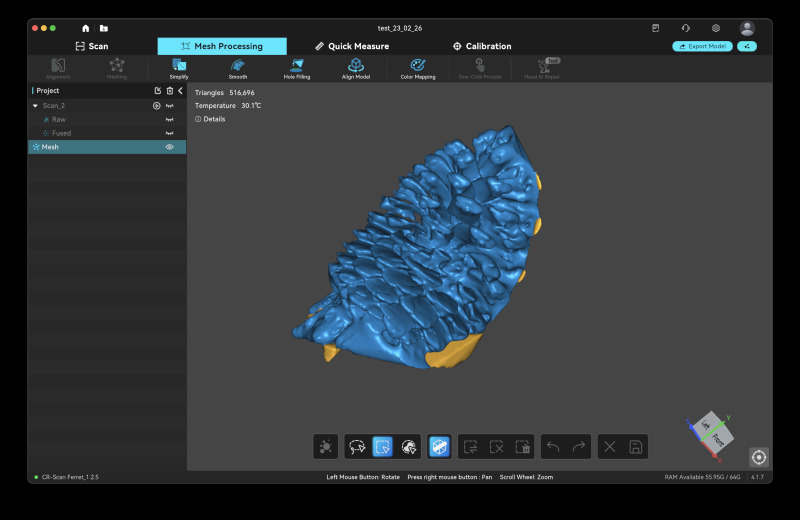Open the notes icon in title bar
800x520 pixels.
tap(656, 28)
